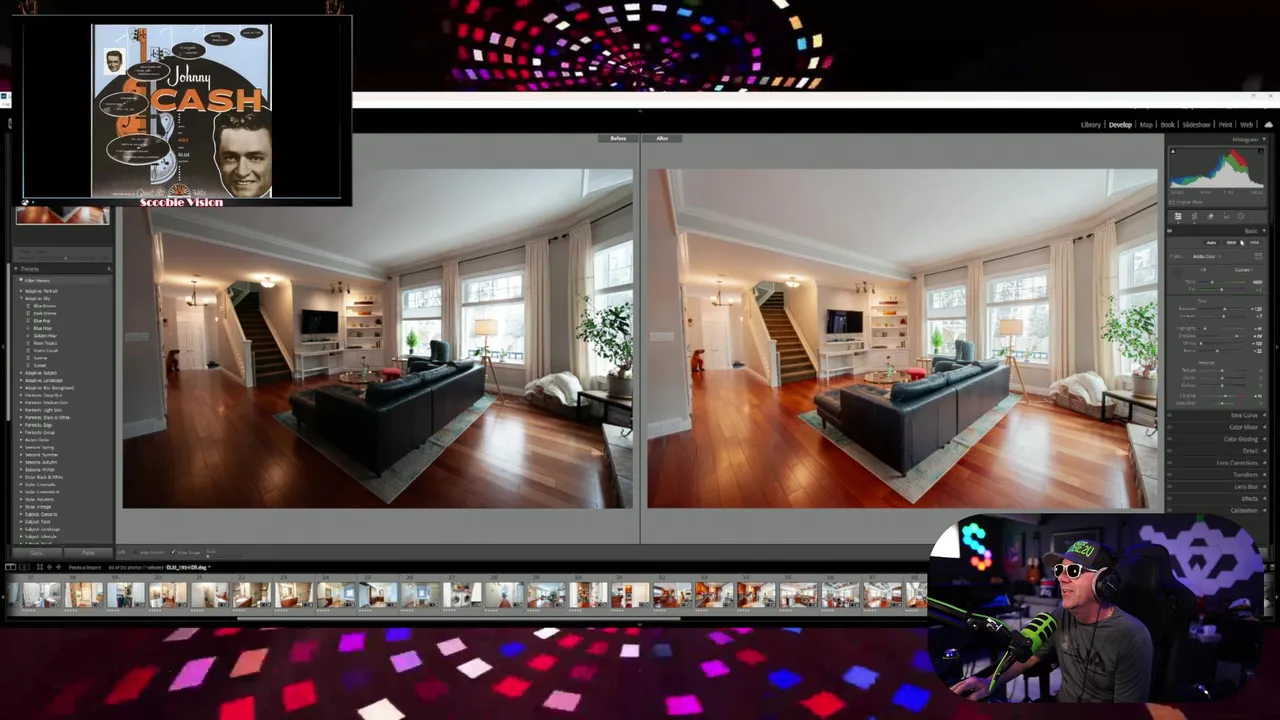Select the Edit sliders tool icon
1280x720 pixels.
click(1178, 216)
